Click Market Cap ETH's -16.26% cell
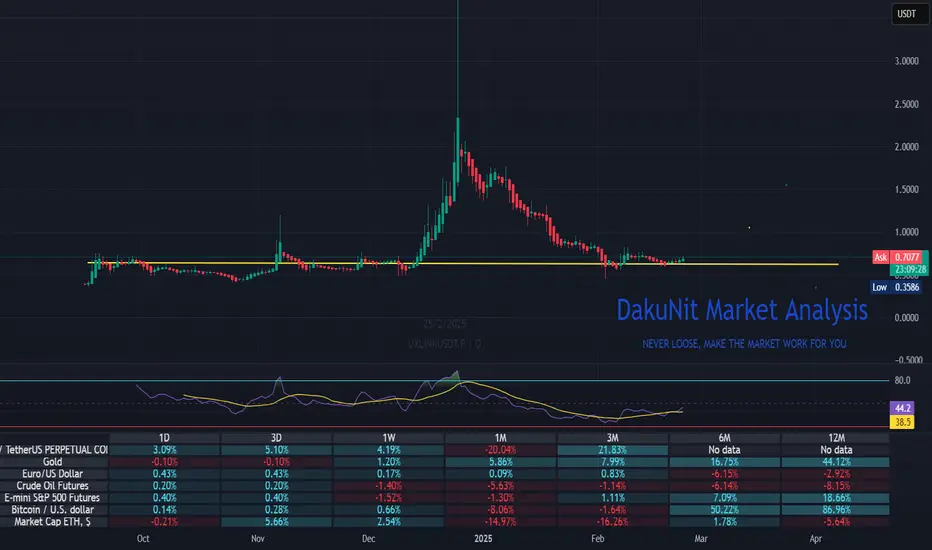This screenshot has height=550, width=932. pos(613,521)
